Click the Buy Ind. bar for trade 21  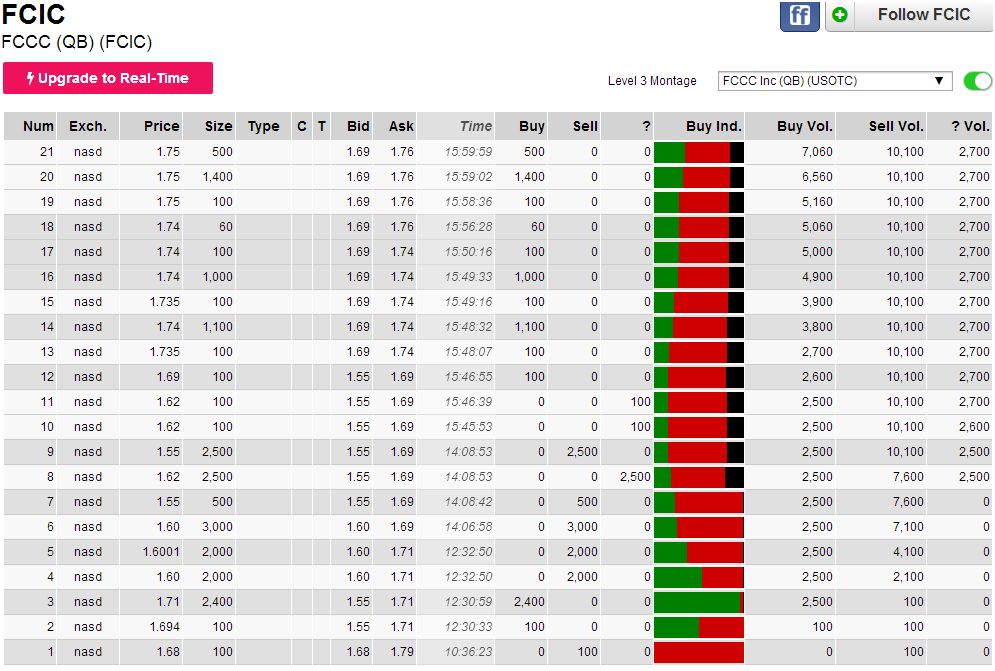coord(699,152)
